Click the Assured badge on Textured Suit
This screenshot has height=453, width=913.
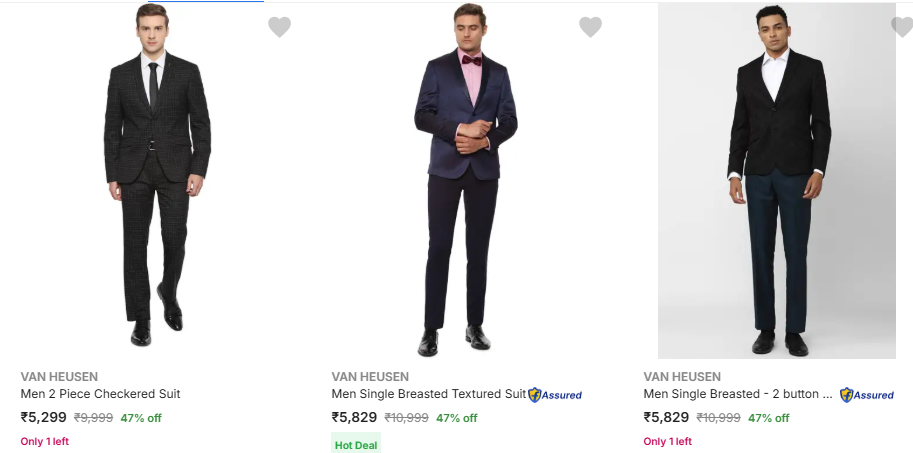(x=555, y=395)
